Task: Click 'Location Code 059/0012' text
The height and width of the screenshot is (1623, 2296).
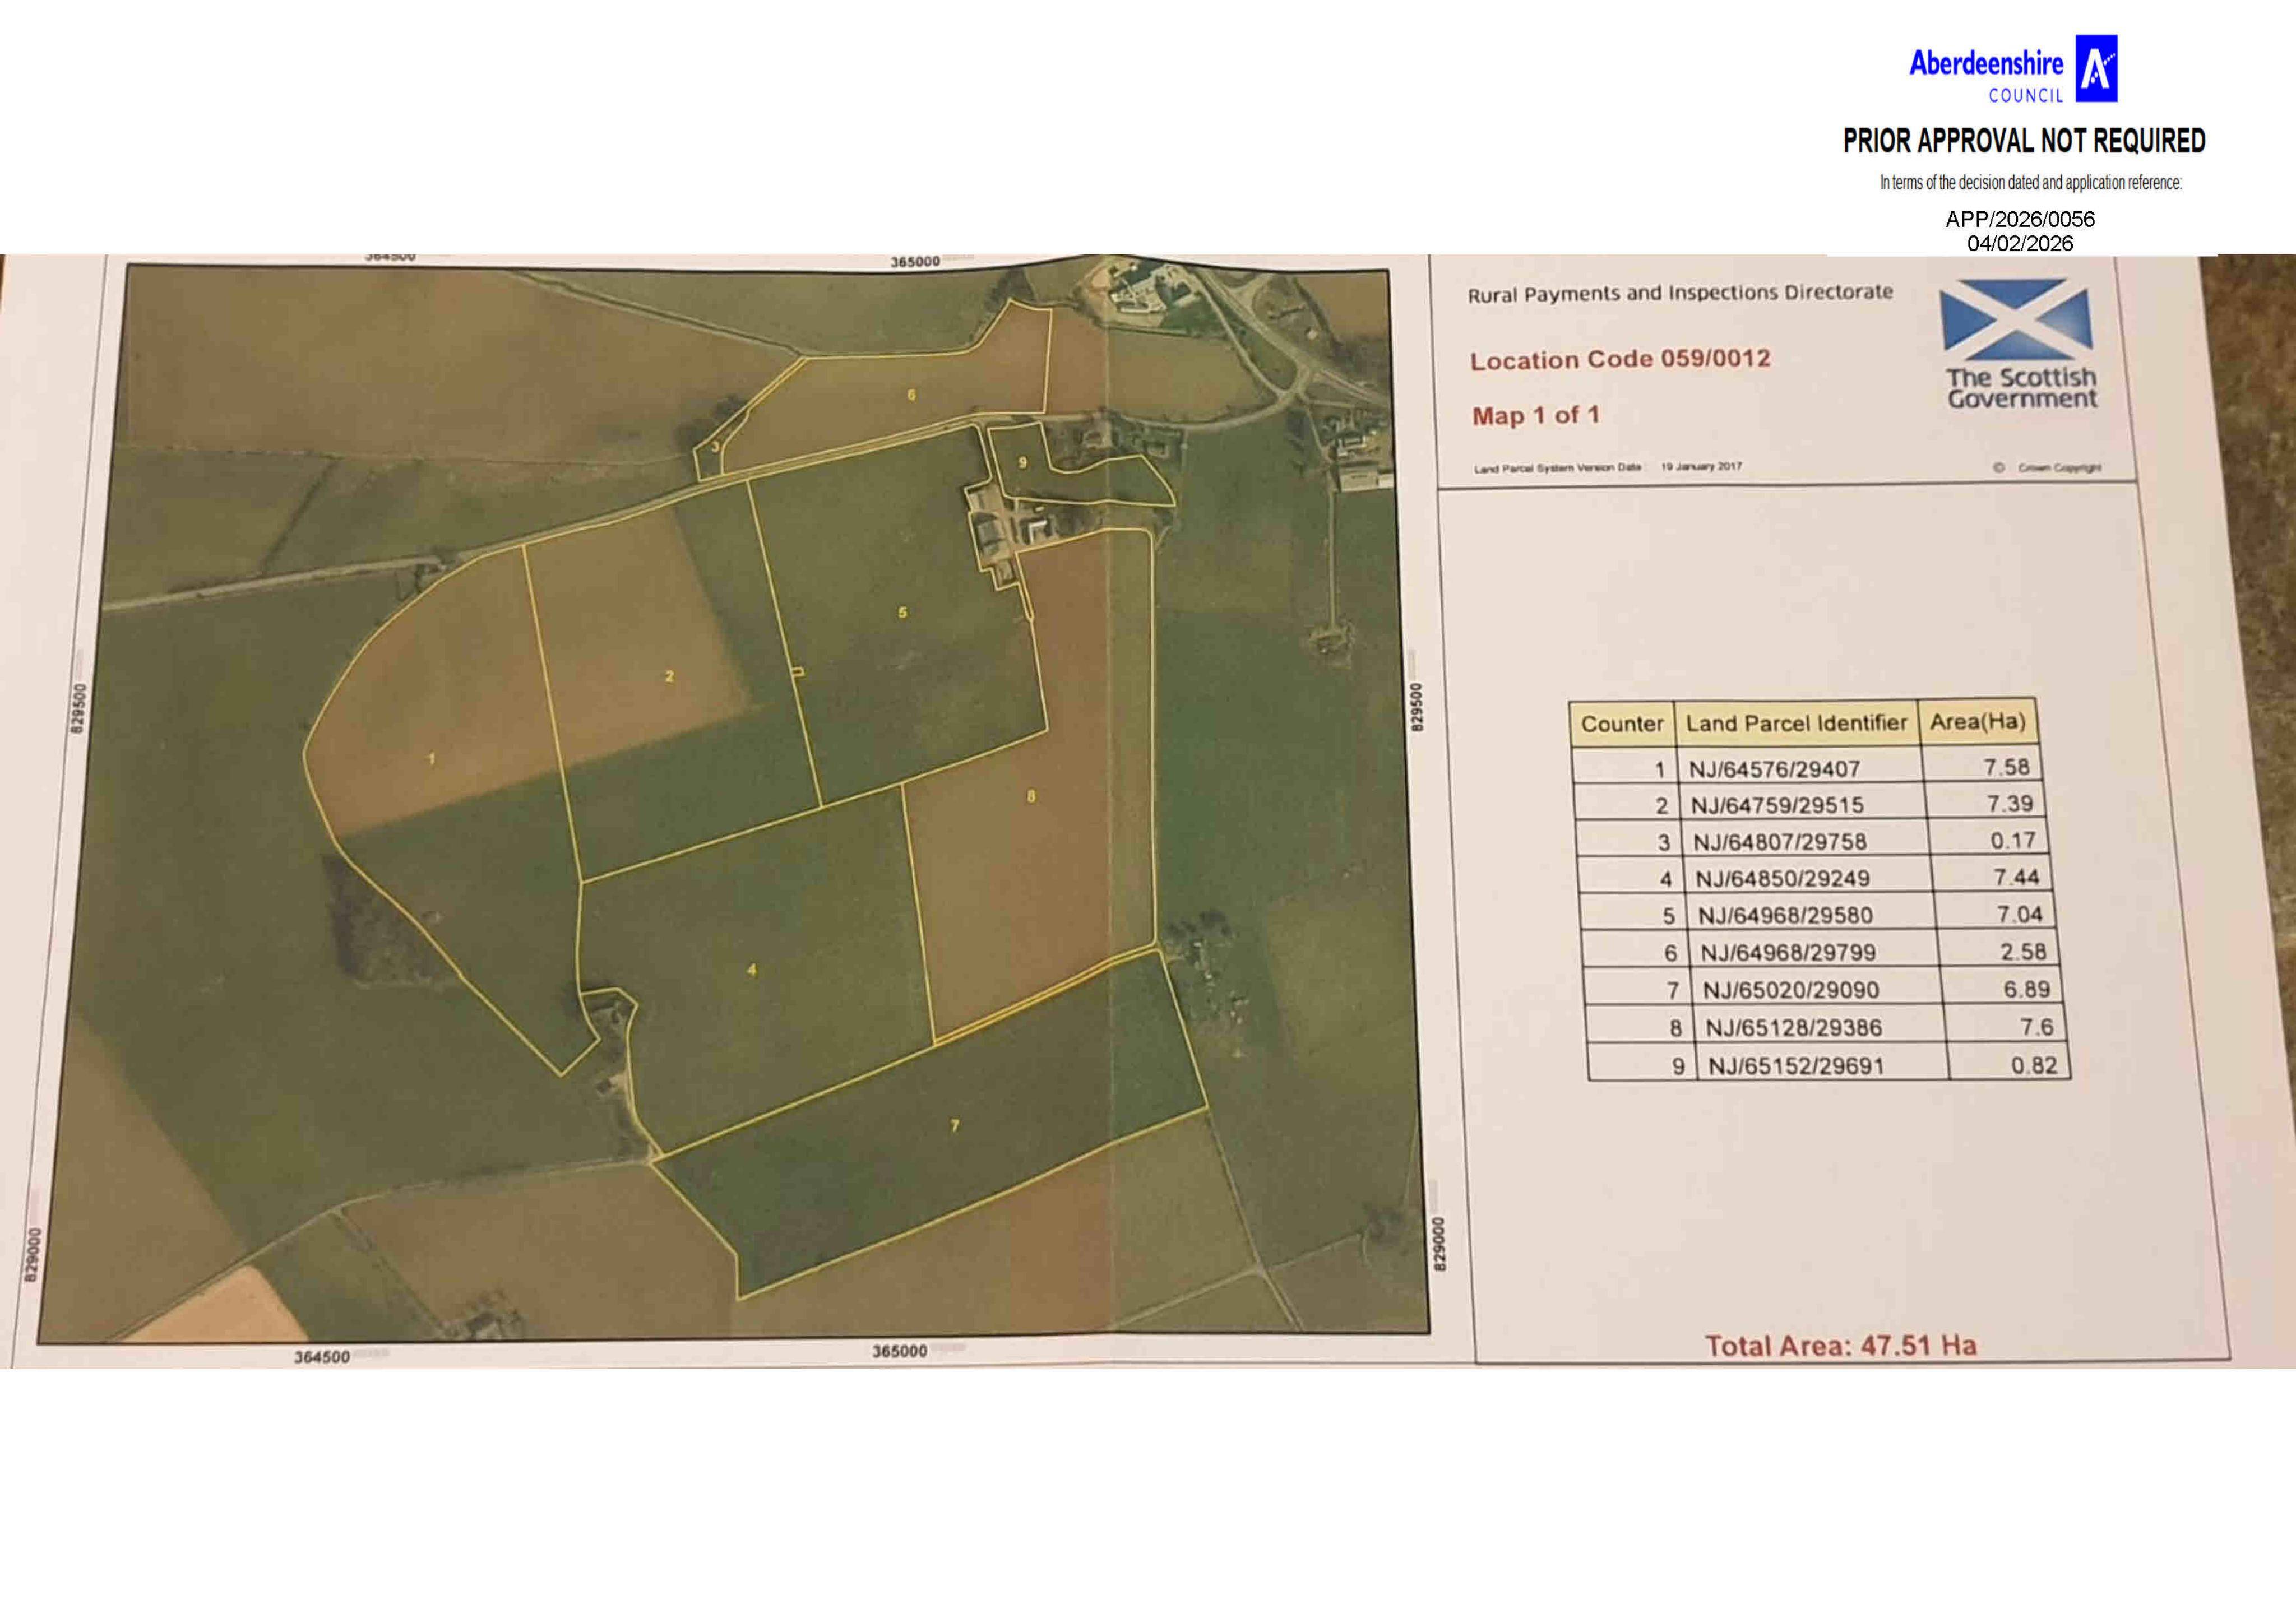Action: (1620, 359)
